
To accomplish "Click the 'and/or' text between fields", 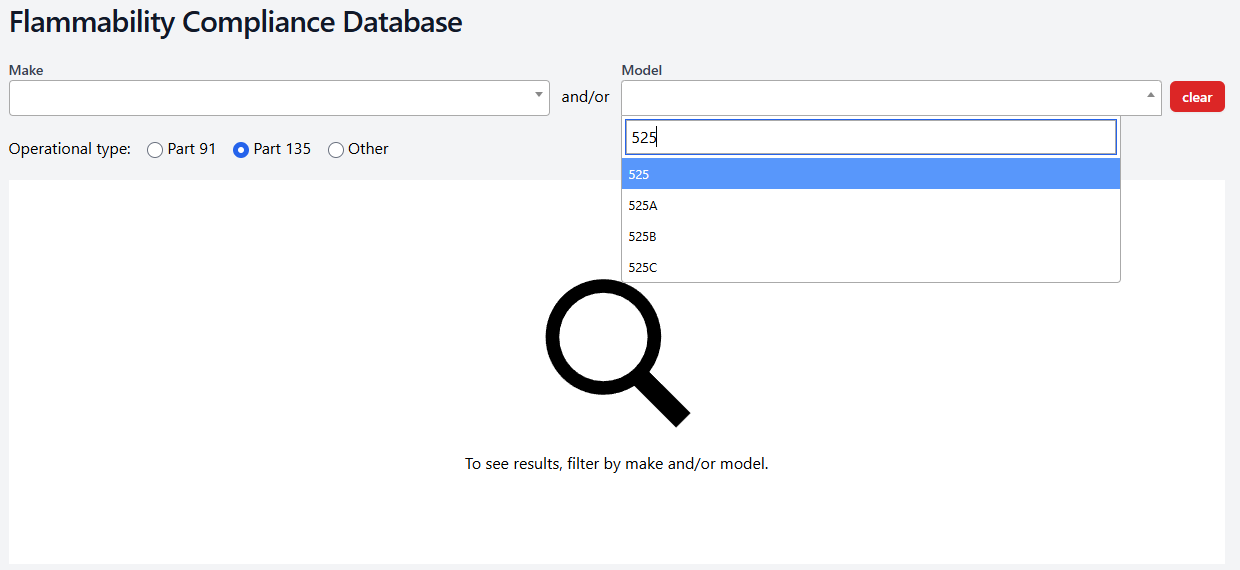I will (x=585, y=97).
